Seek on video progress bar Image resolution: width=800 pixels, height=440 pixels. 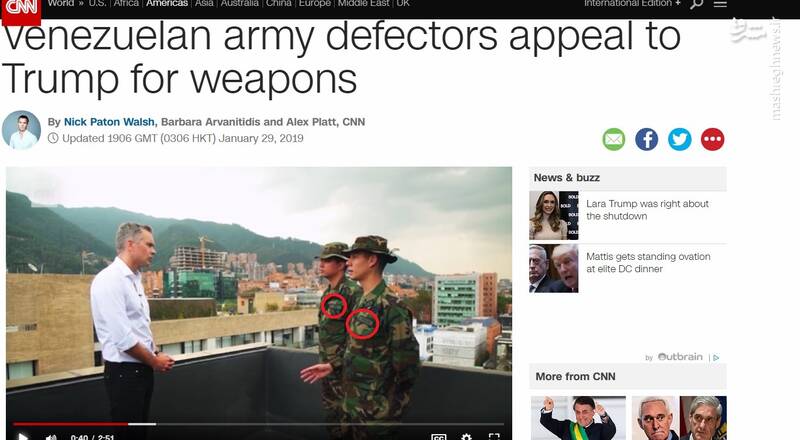258,424
